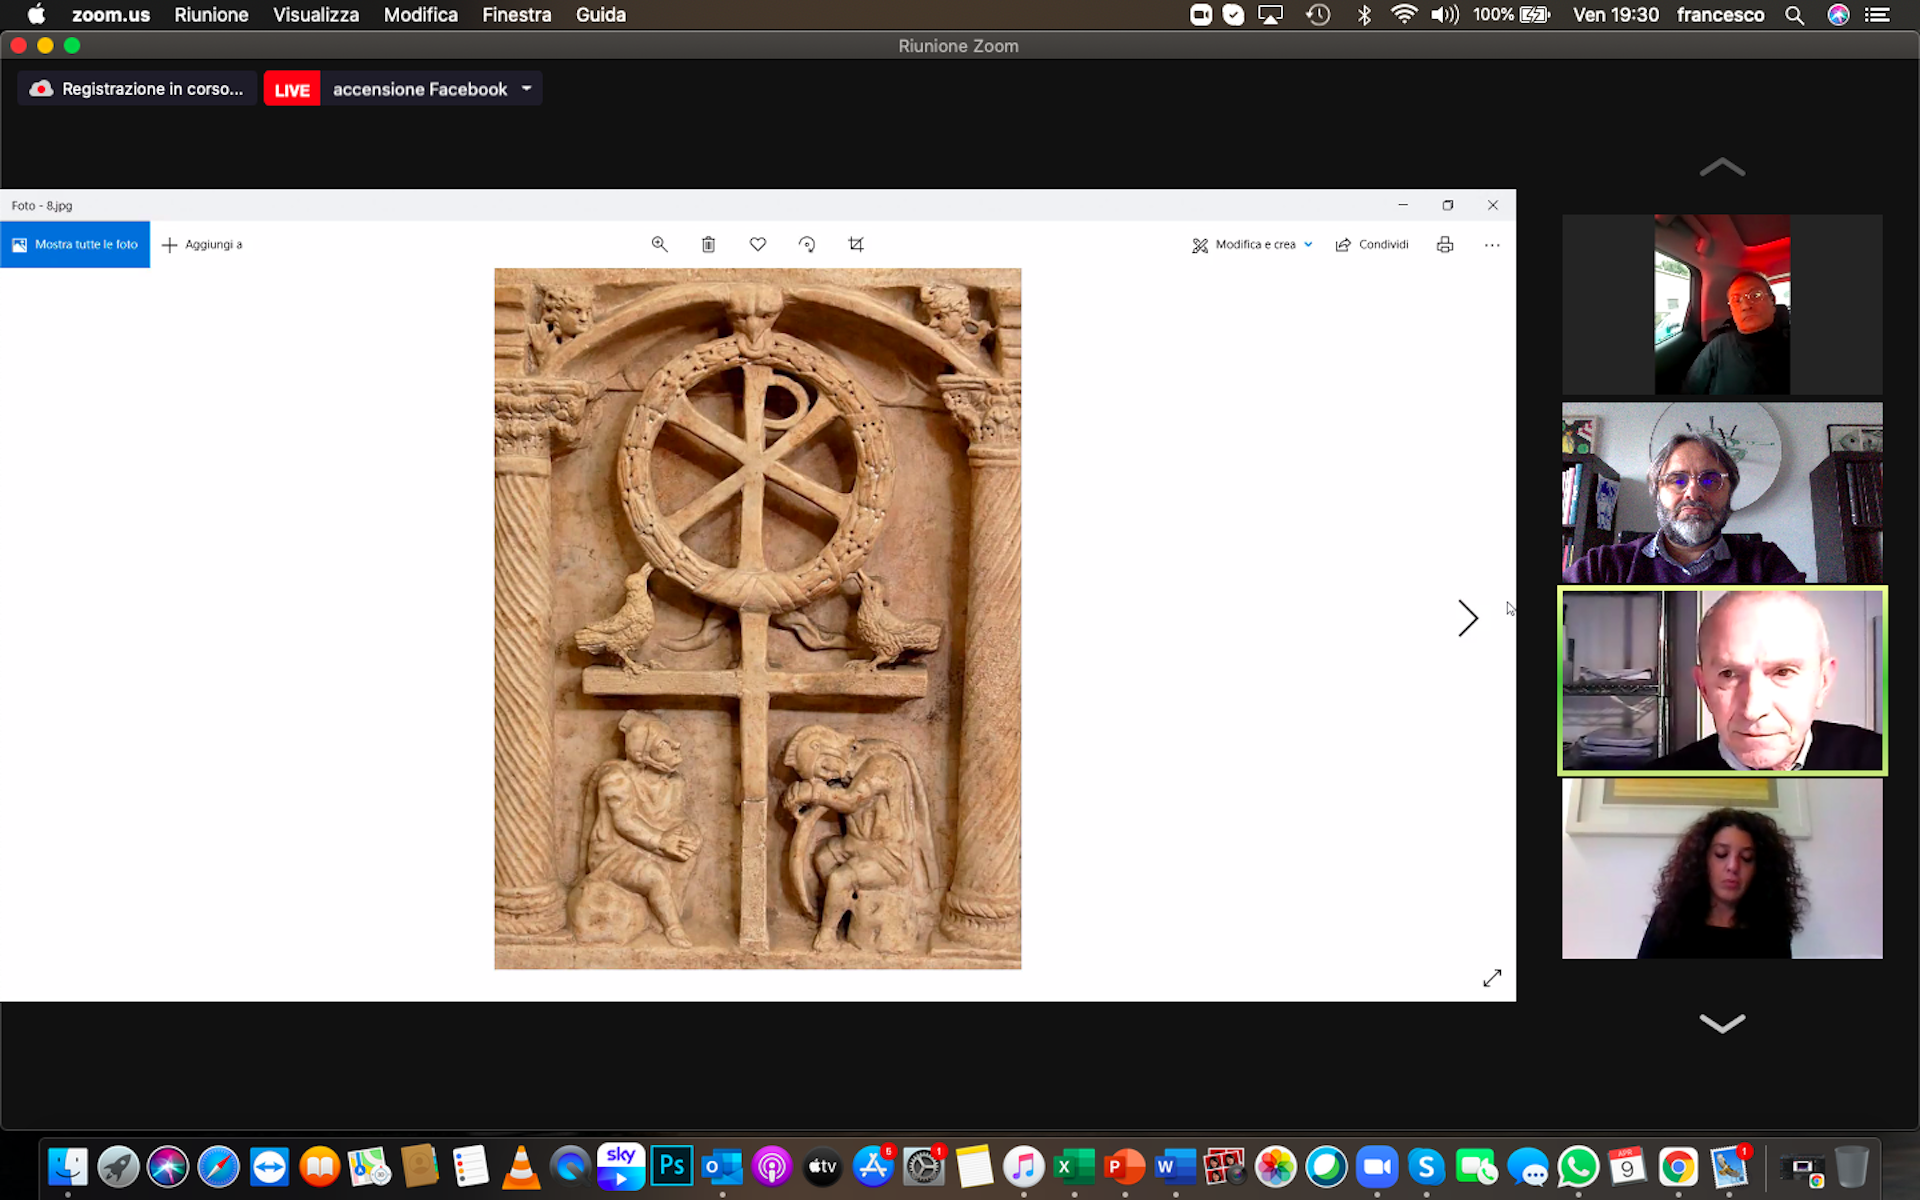Open PowerPoint from the dock
1920x1200 pixels.
[x=1125, y=1166]
